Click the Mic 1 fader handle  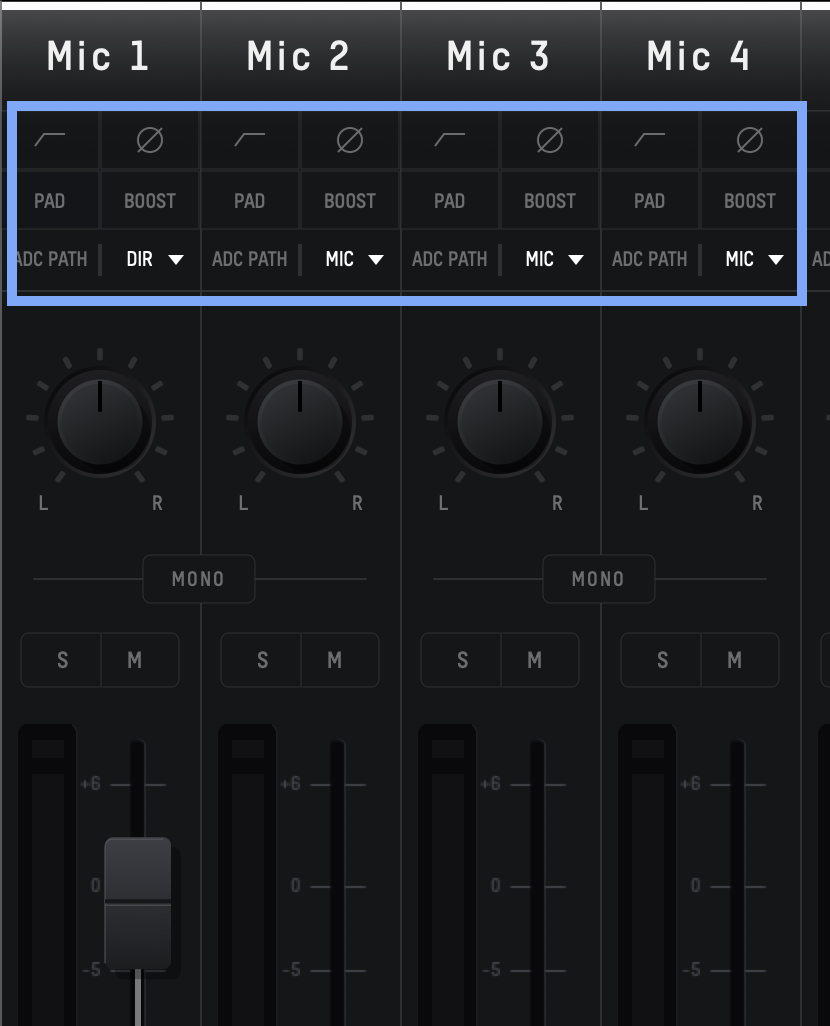[138, 903]
